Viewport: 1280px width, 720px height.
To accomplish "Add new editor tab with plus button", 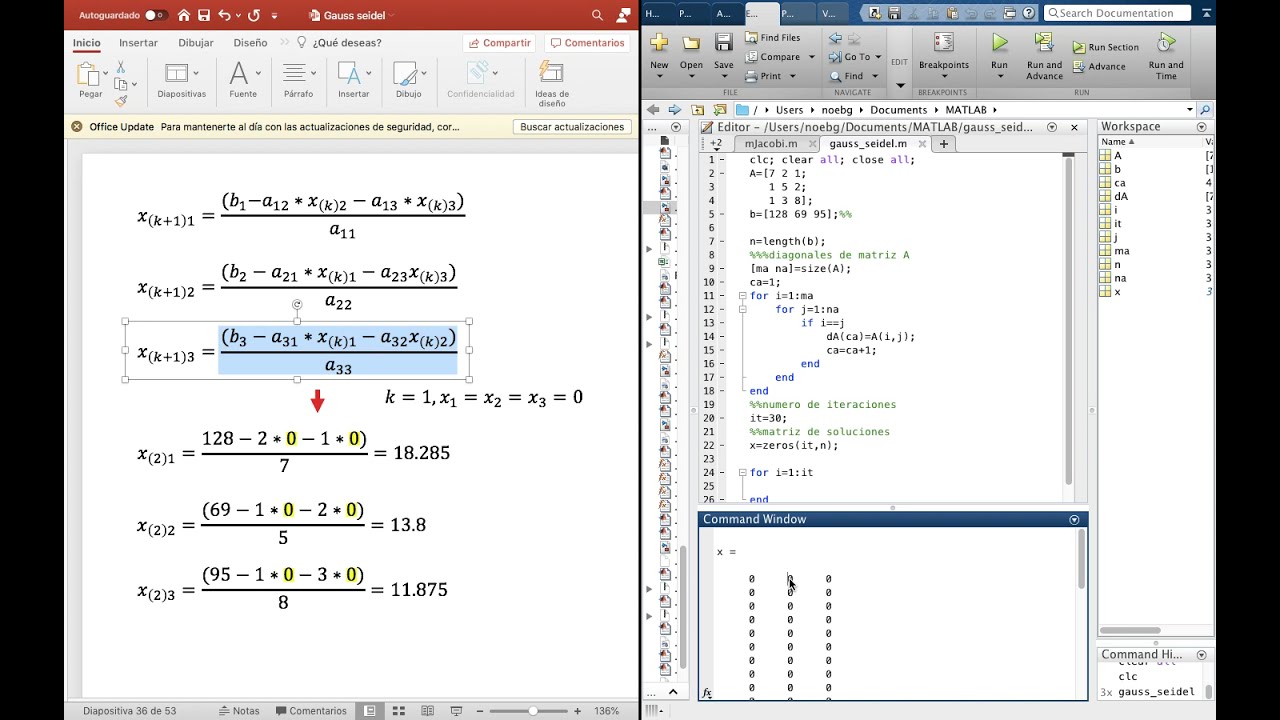I will (942, 144).
